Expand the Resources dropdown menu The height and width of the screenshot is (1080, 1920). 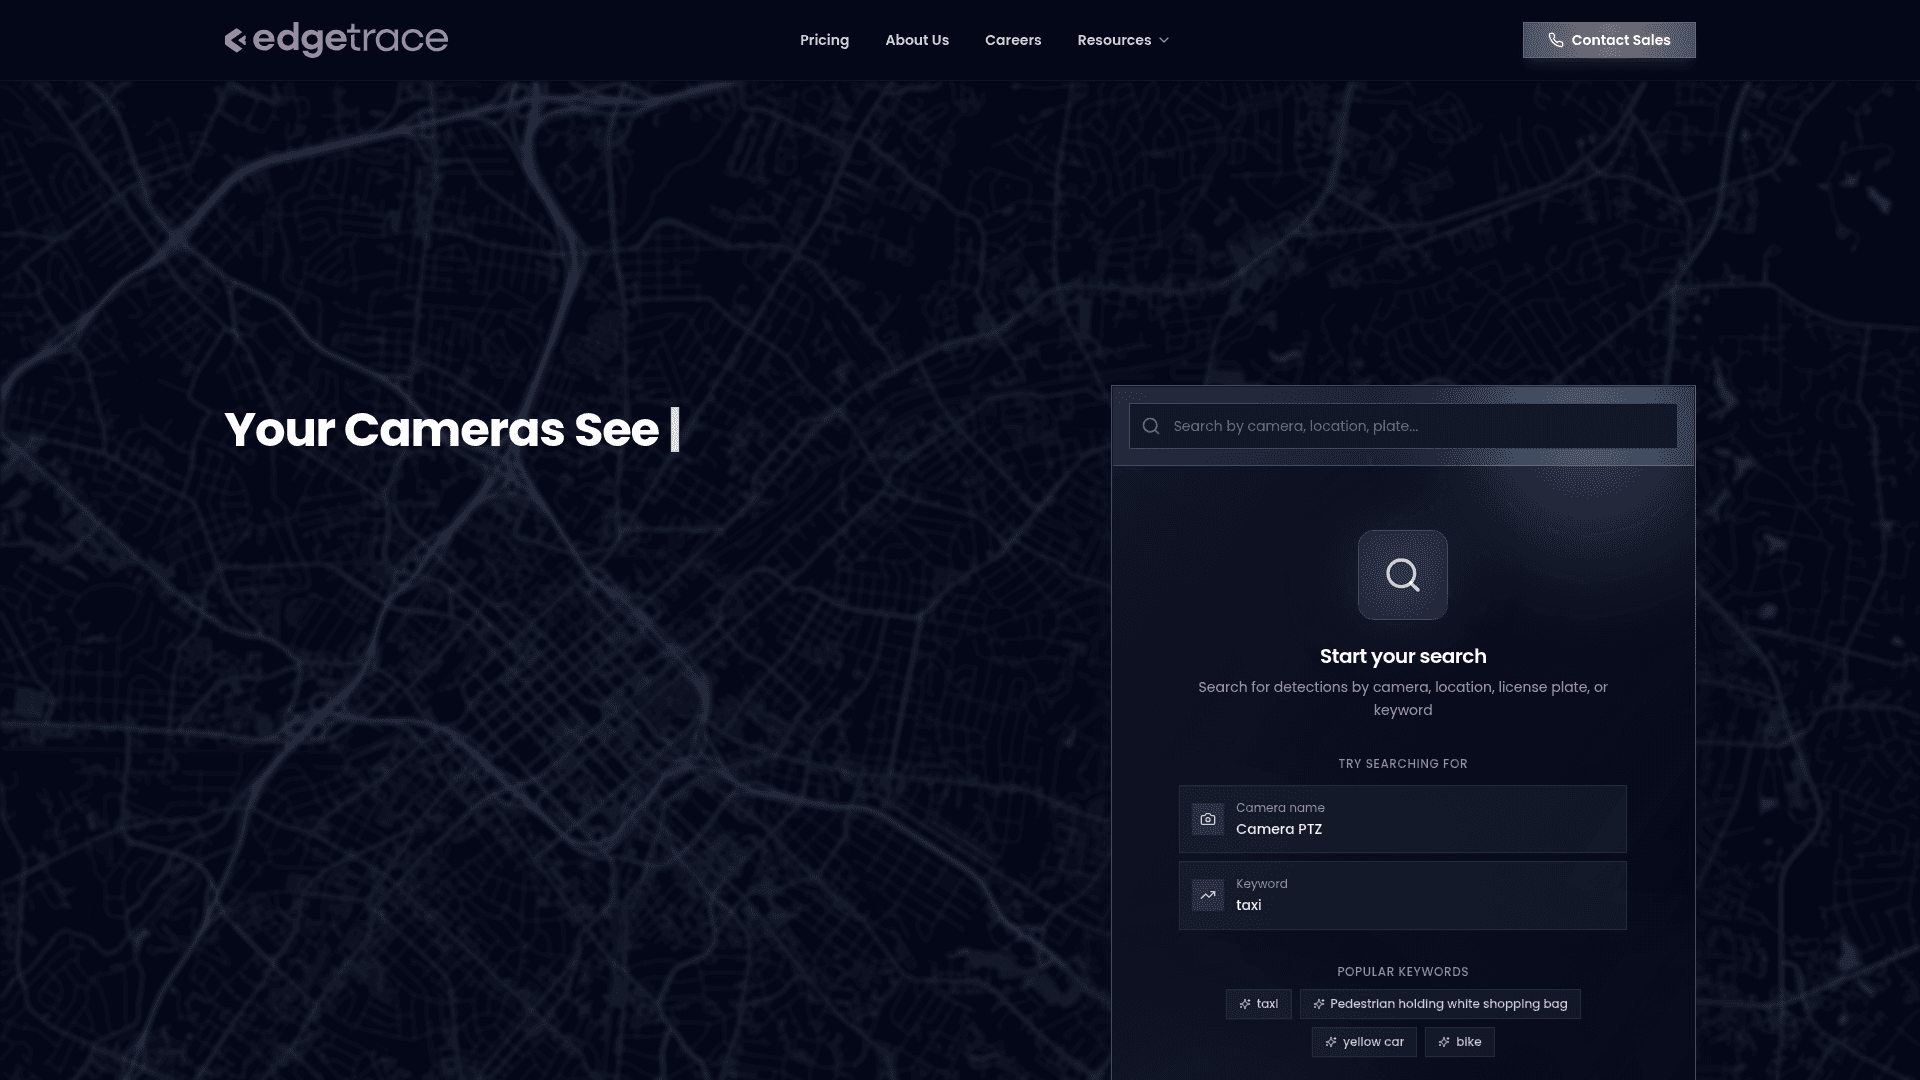point(1123,40)
